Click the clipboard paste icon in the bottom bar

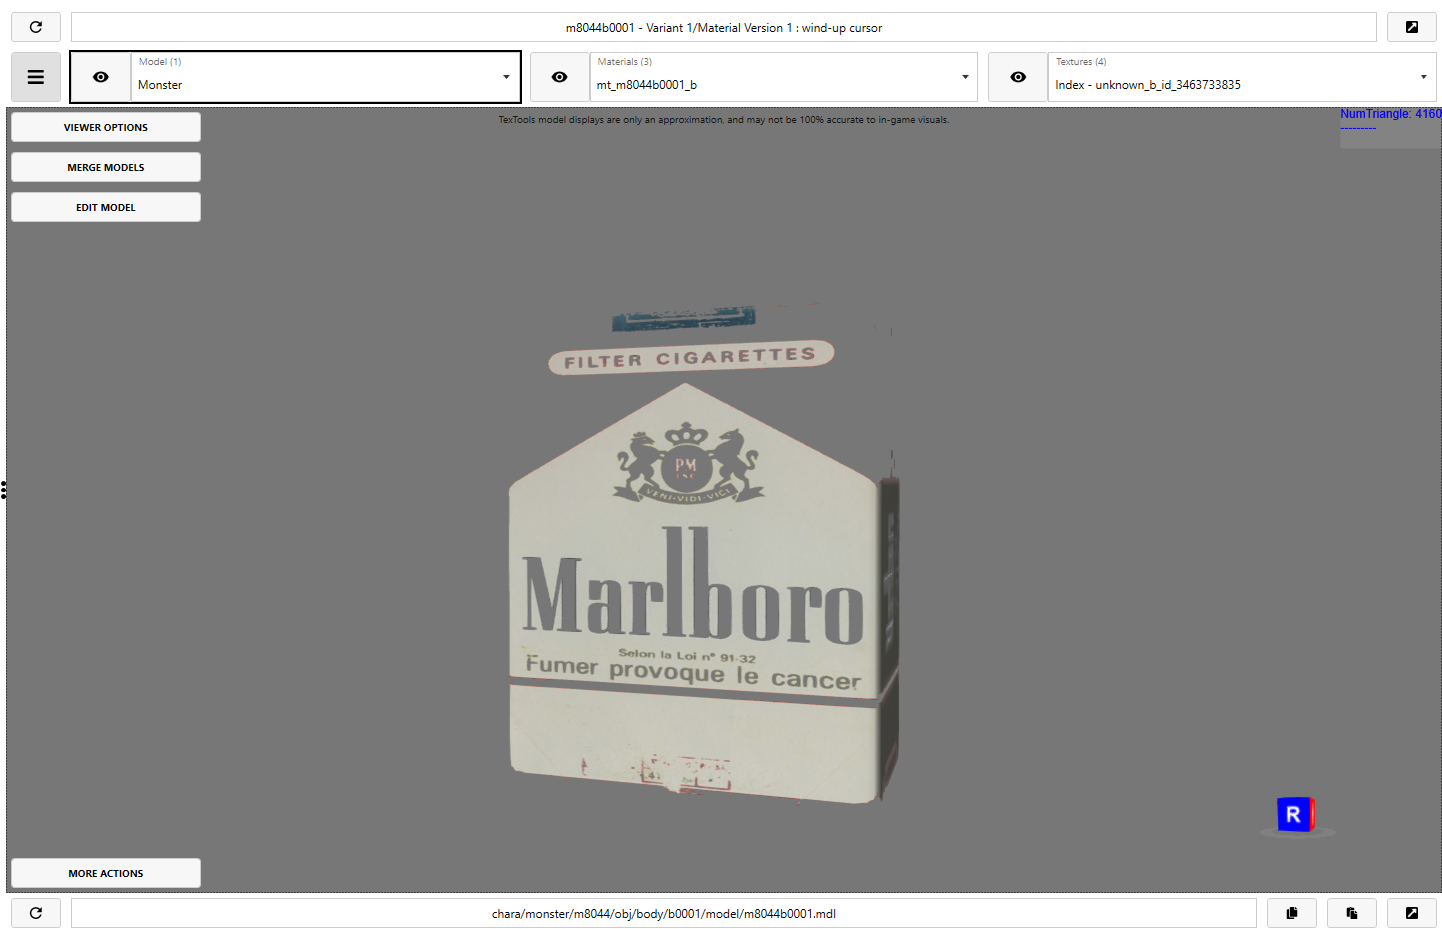[x=1352, y=913]
